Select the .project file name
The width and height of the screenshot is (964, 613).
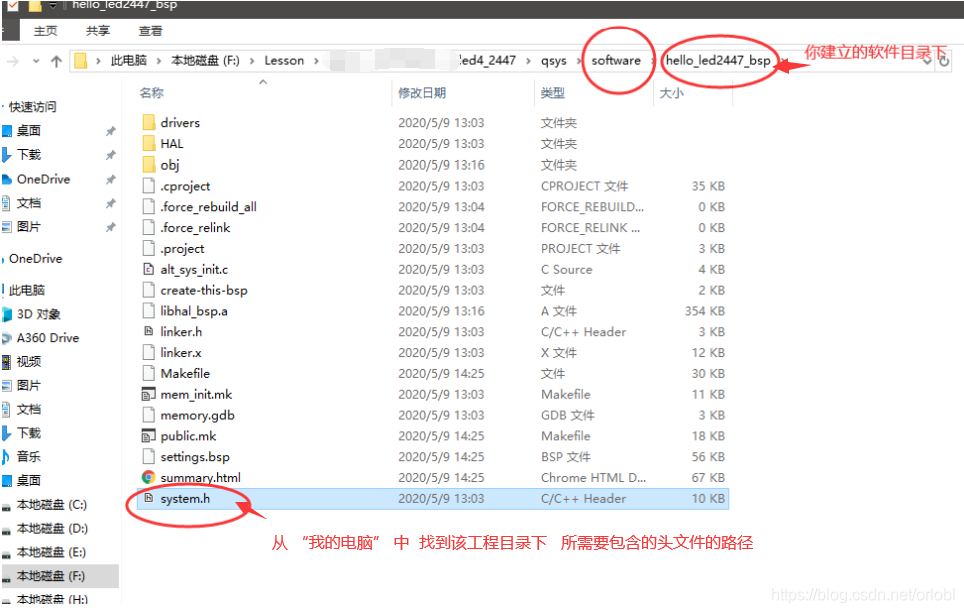click(182, 248)
